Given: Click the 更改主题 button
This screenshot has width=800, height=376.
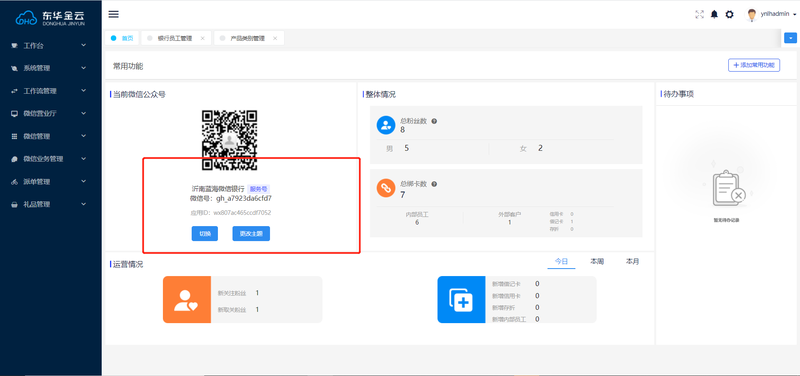Looking at the screenshot, I should click(x=251, y=234).
